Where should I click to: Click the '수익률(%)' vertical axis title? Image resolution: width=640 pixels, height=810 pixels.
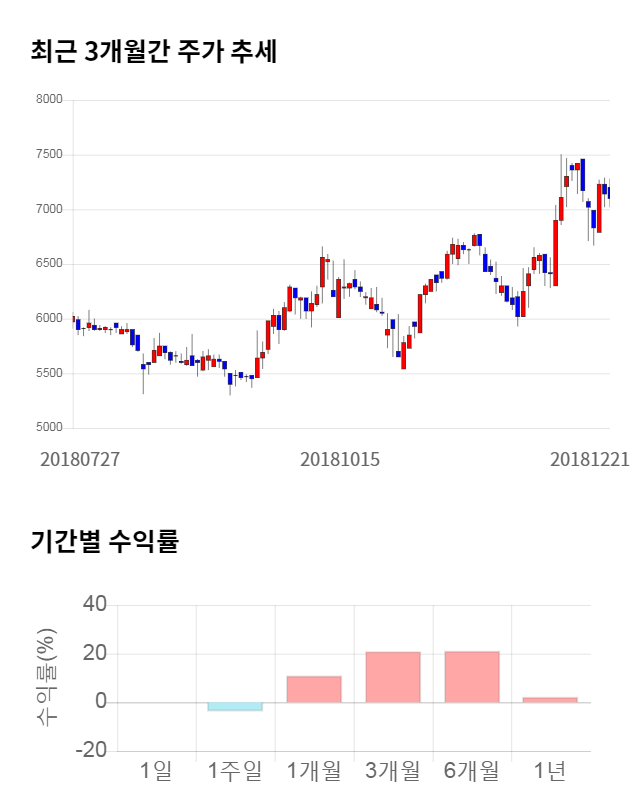tap(46, 677)
